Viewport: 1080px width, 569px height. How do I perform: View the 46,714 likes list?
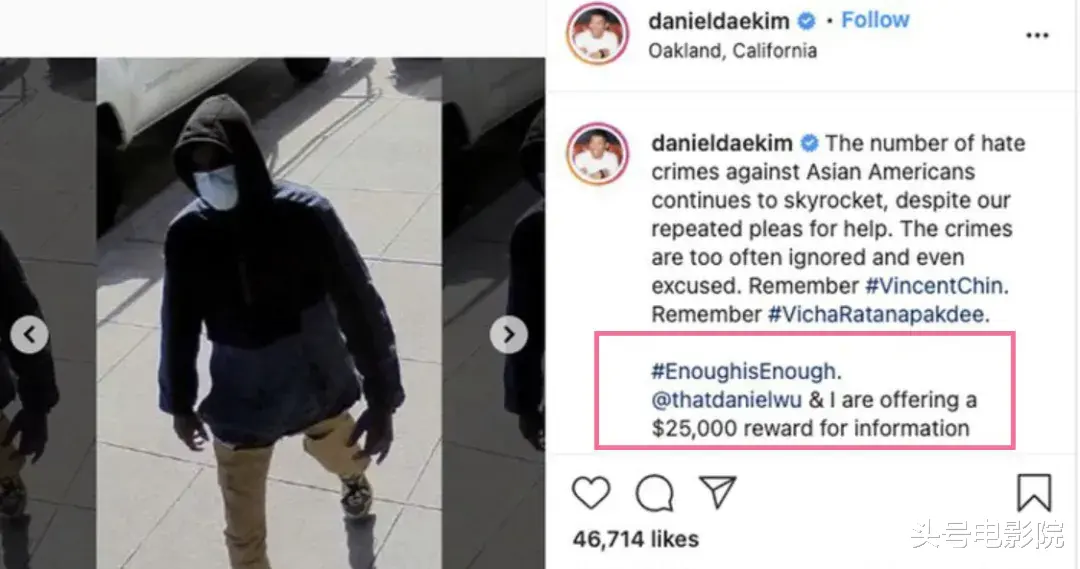pos(636,539)
